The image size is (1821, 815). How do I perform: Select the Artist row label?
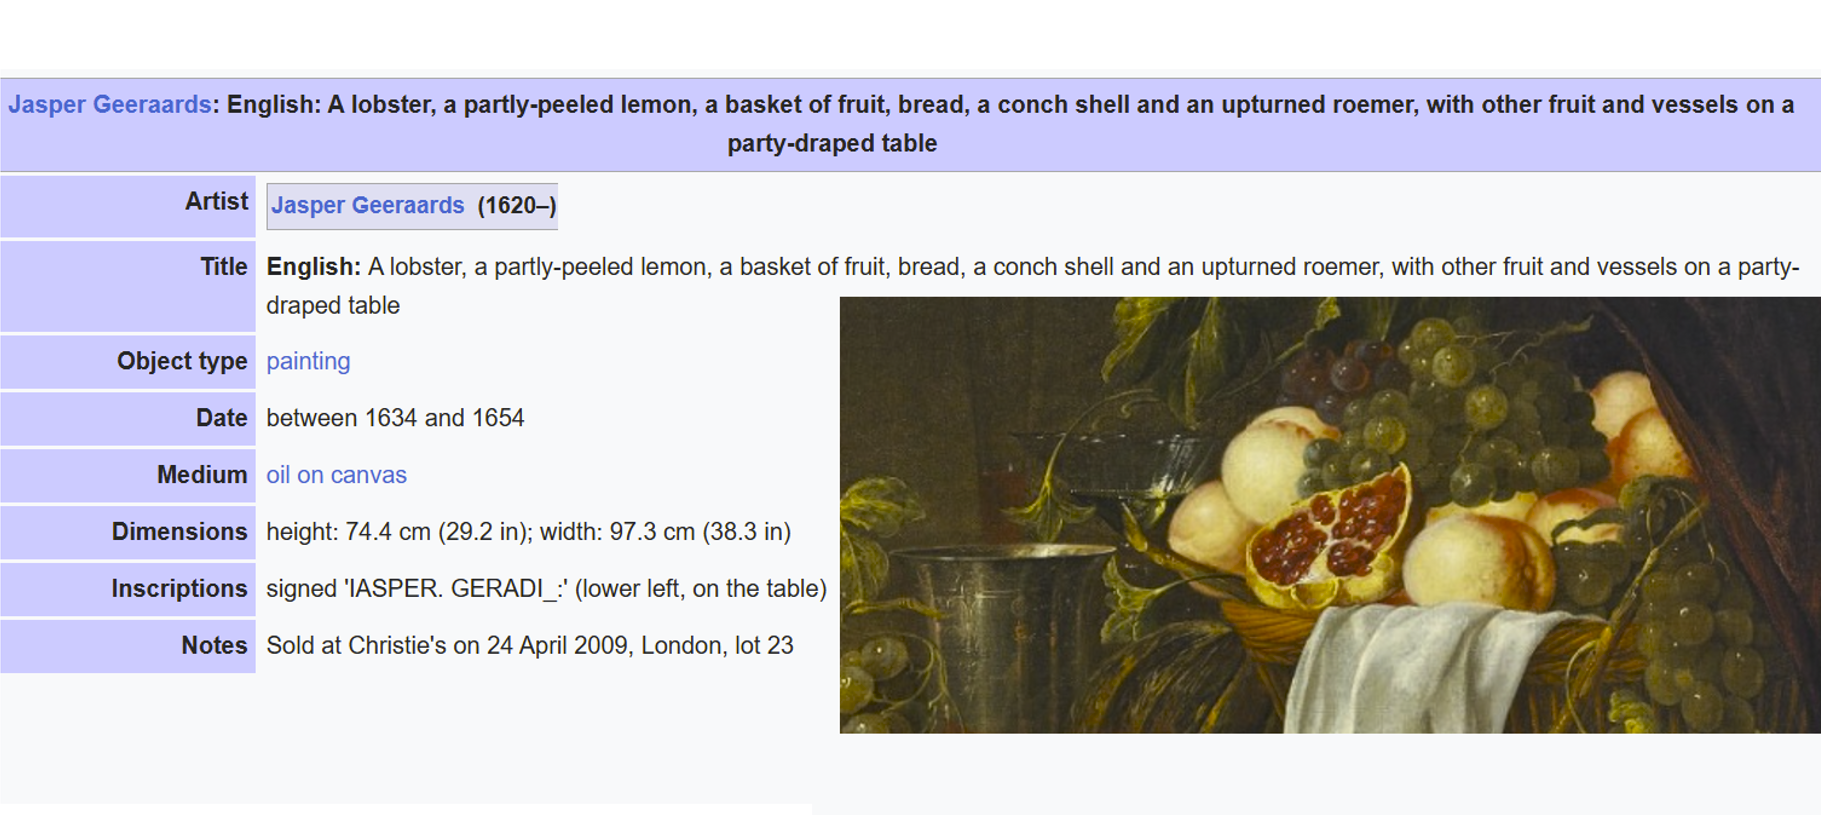click(128, 206)
